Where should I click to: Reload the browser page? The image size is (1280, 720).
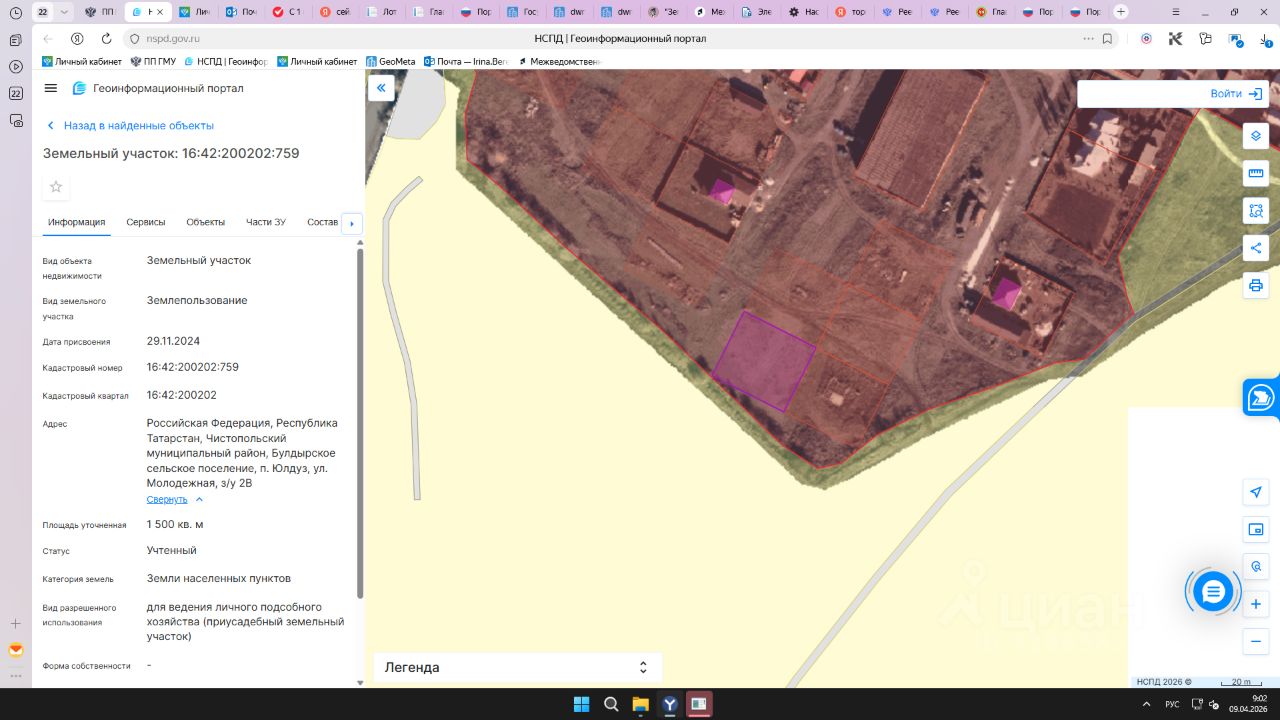(x=106, y=39)
